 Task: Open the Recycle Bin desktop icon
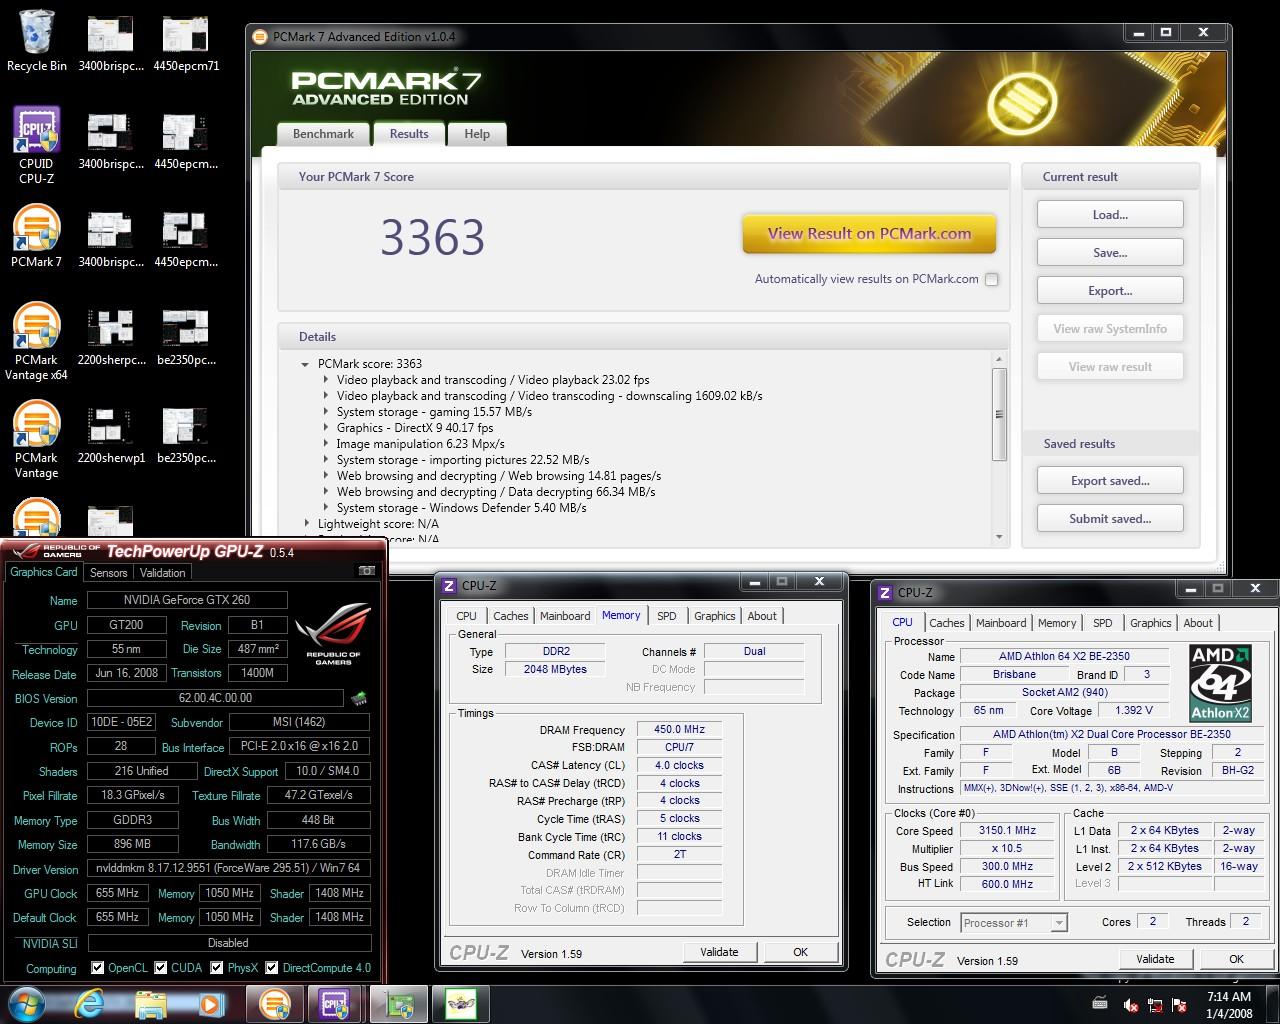[x=37, y=40]
